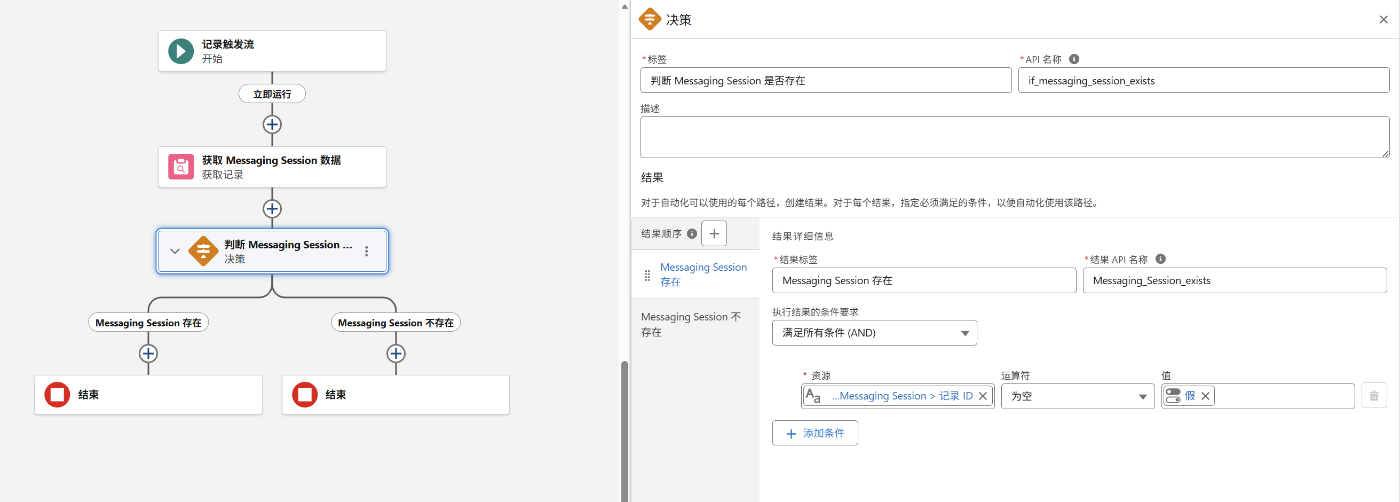This screenshot has height=502, width=1400.
Task: Click the 添加条件 button
Action: 815,433
